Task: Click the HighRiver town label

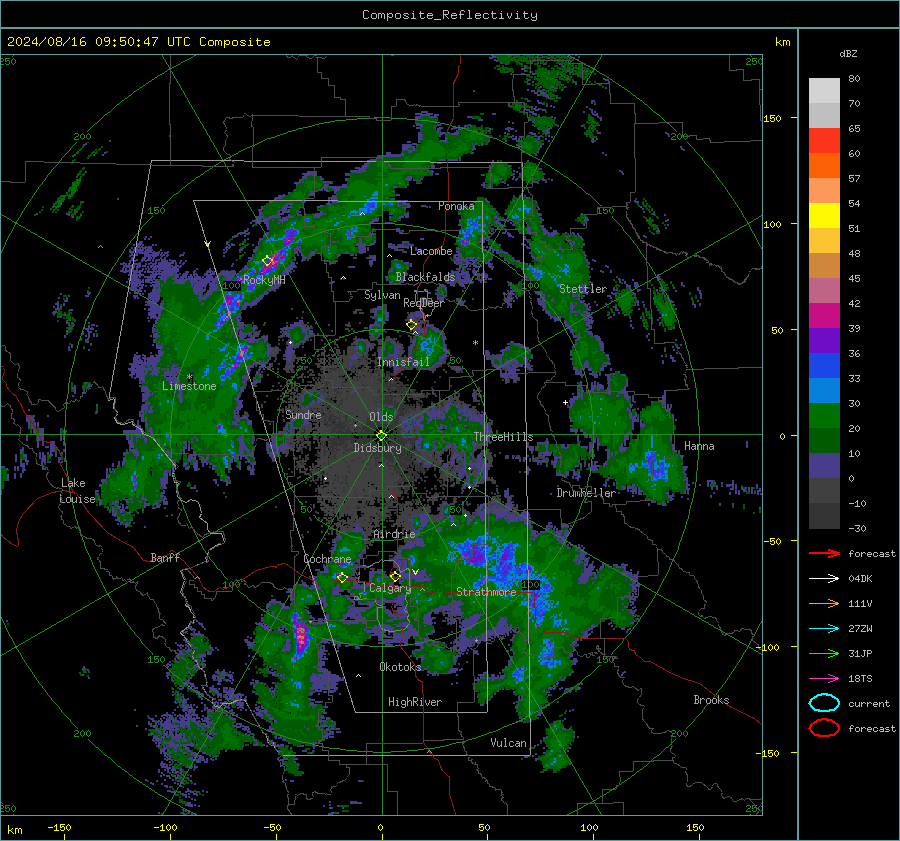Action: click(415, 702)
